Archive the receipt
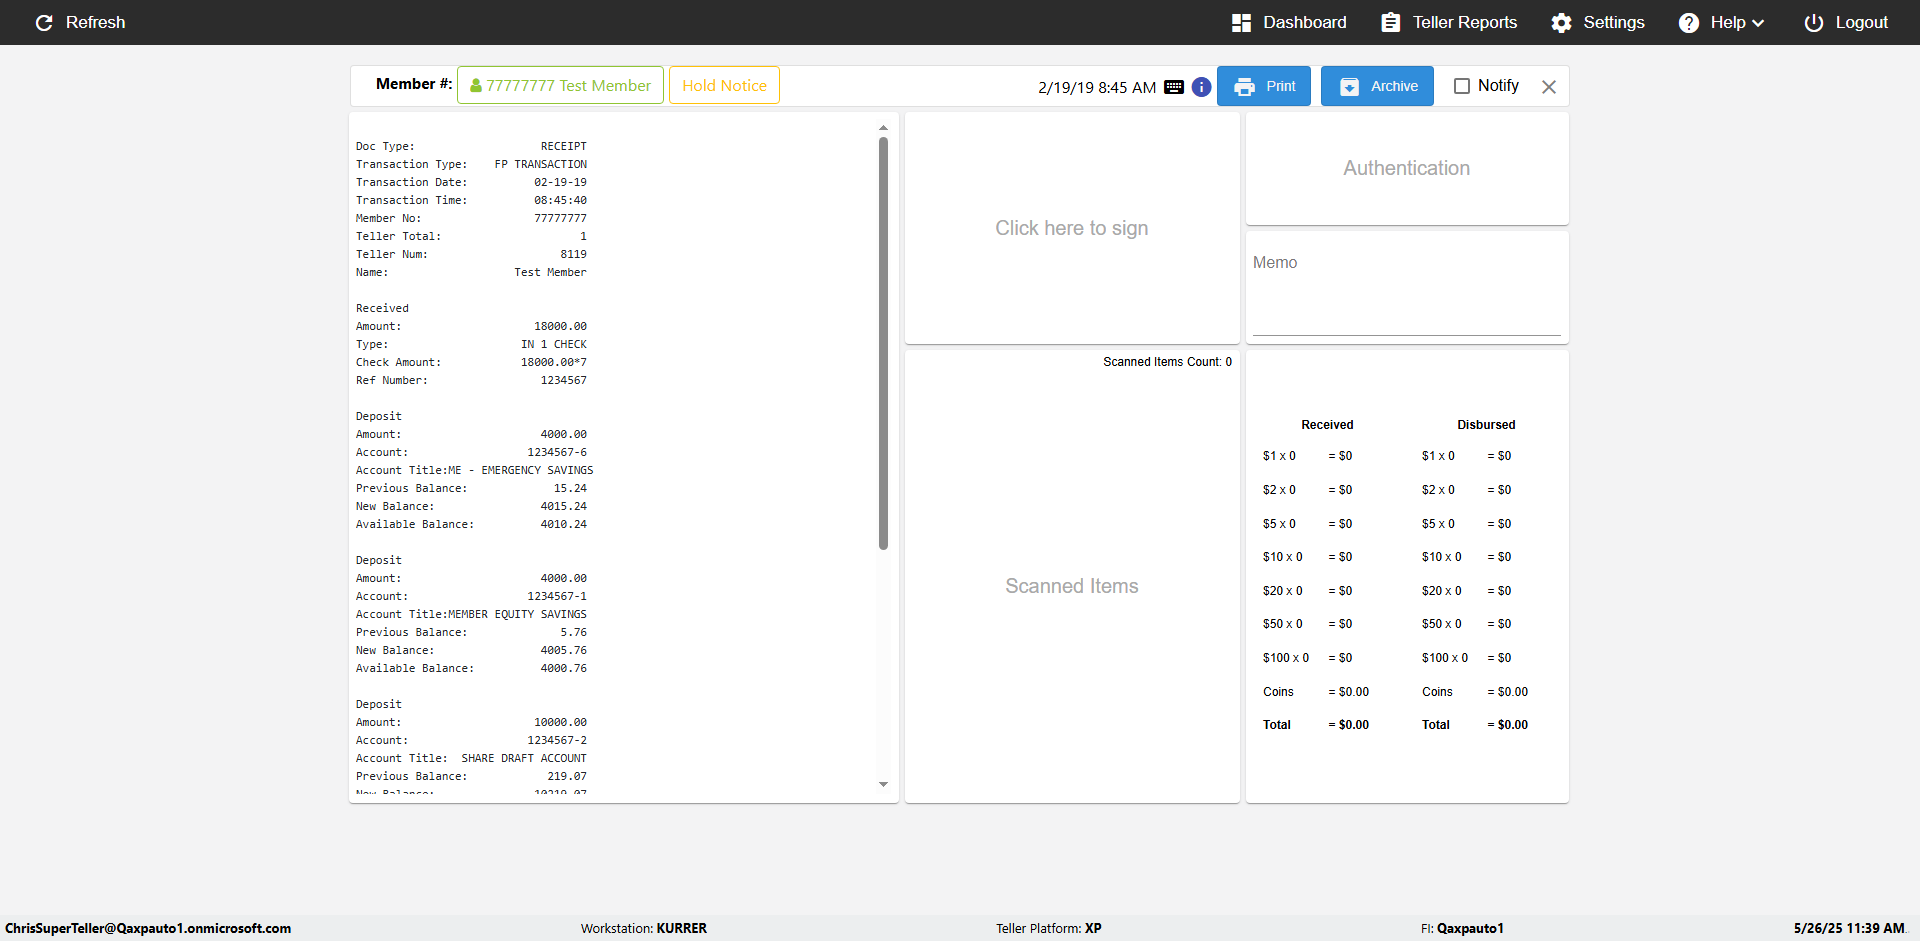 click(1377, 86)
